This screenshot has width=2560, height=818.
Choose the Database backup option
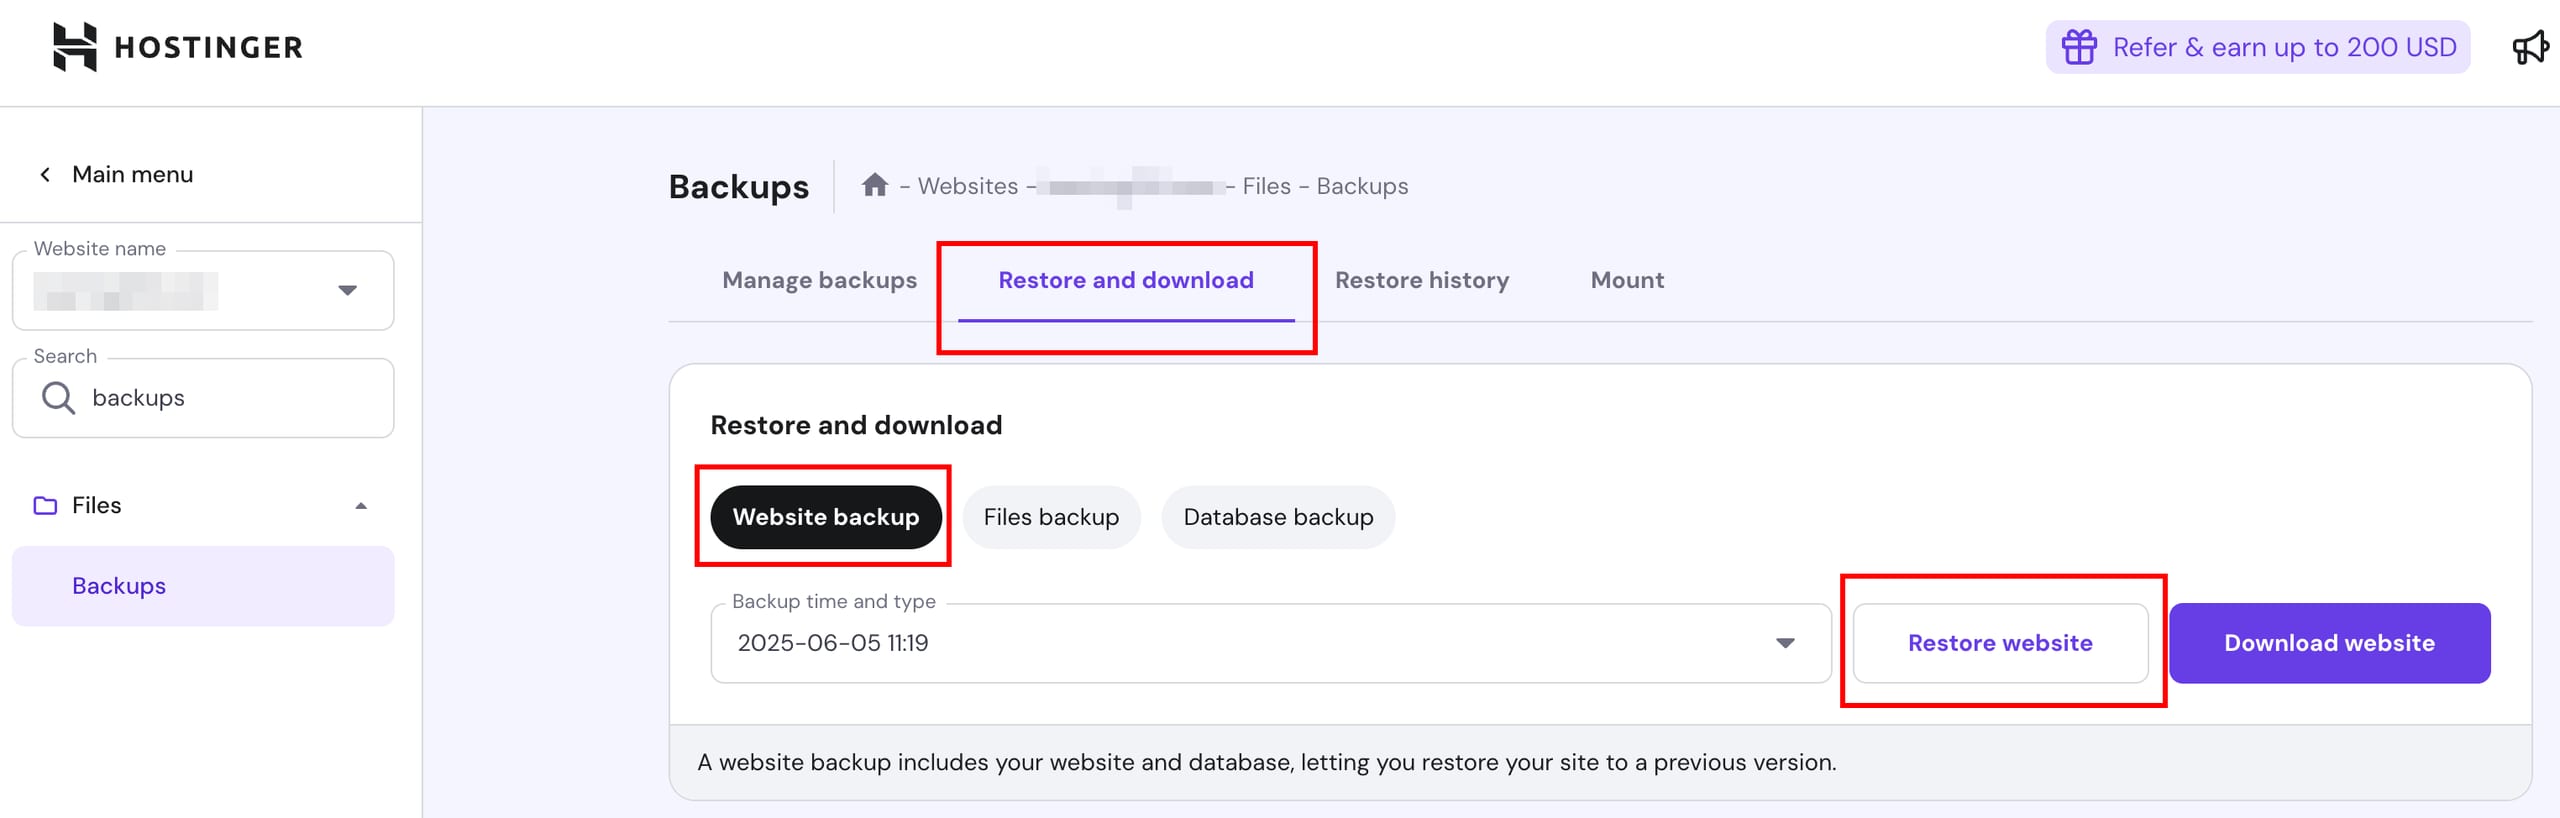[x=1277, y=517]
